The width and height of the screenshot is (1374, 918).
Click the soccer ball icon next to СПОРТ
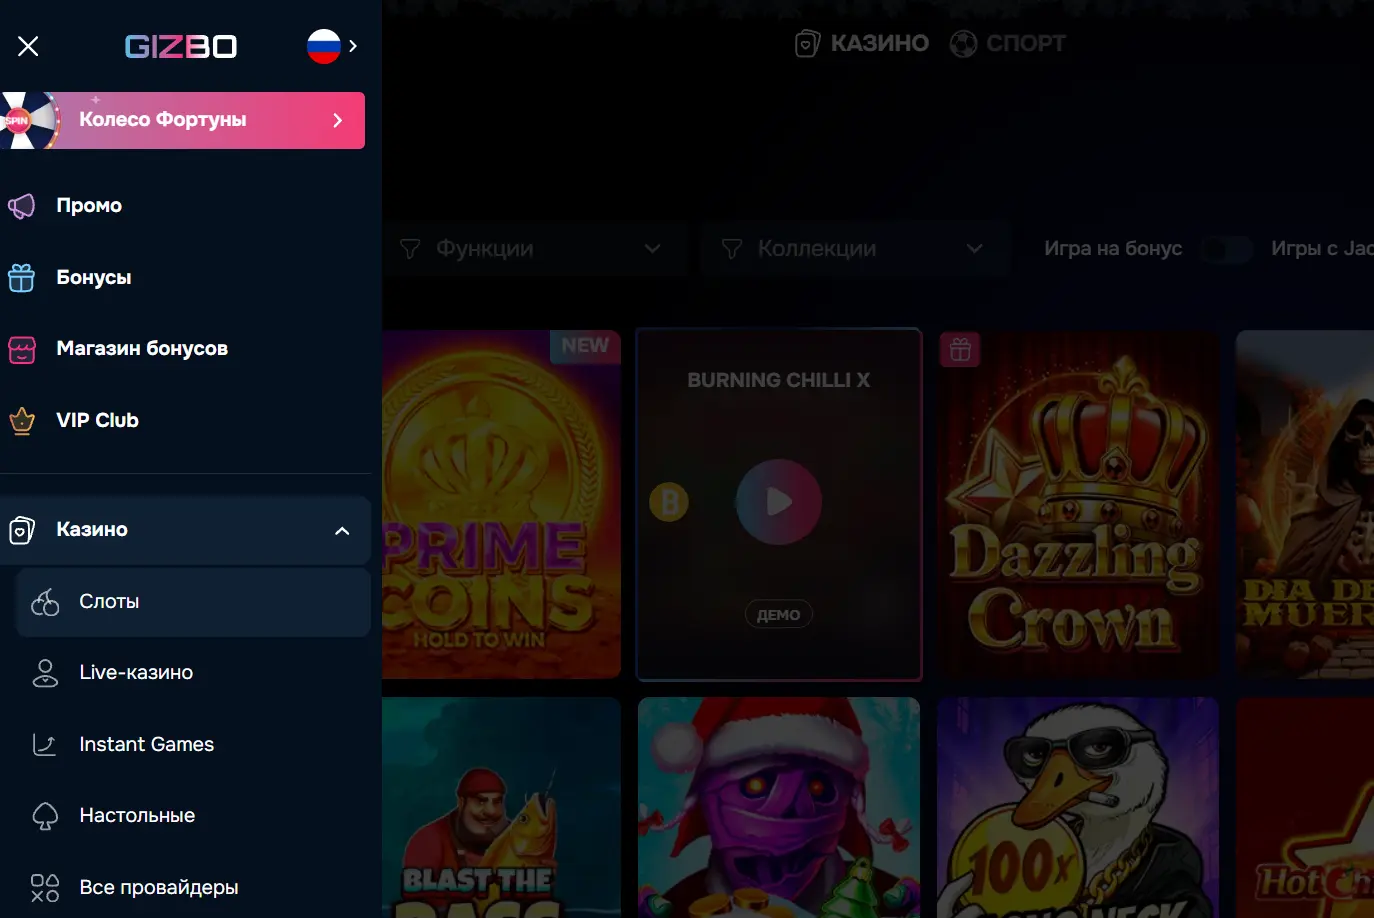[963, 43]
